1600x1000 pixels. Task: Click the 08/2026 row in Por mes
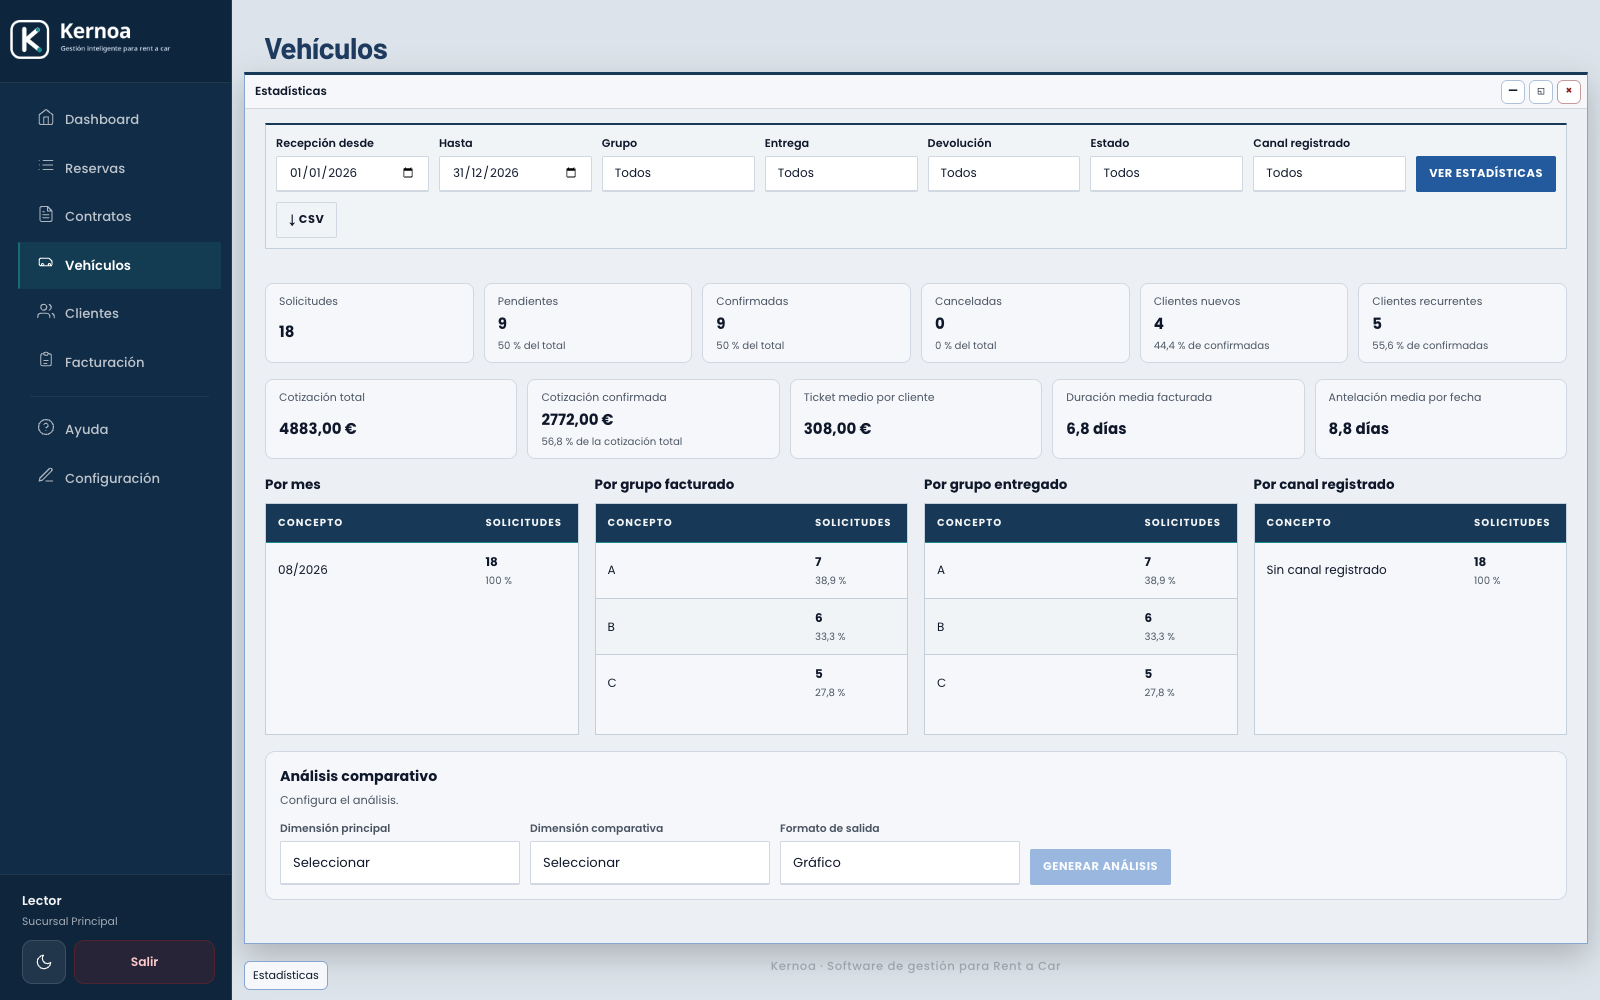(x=422, y=570)
